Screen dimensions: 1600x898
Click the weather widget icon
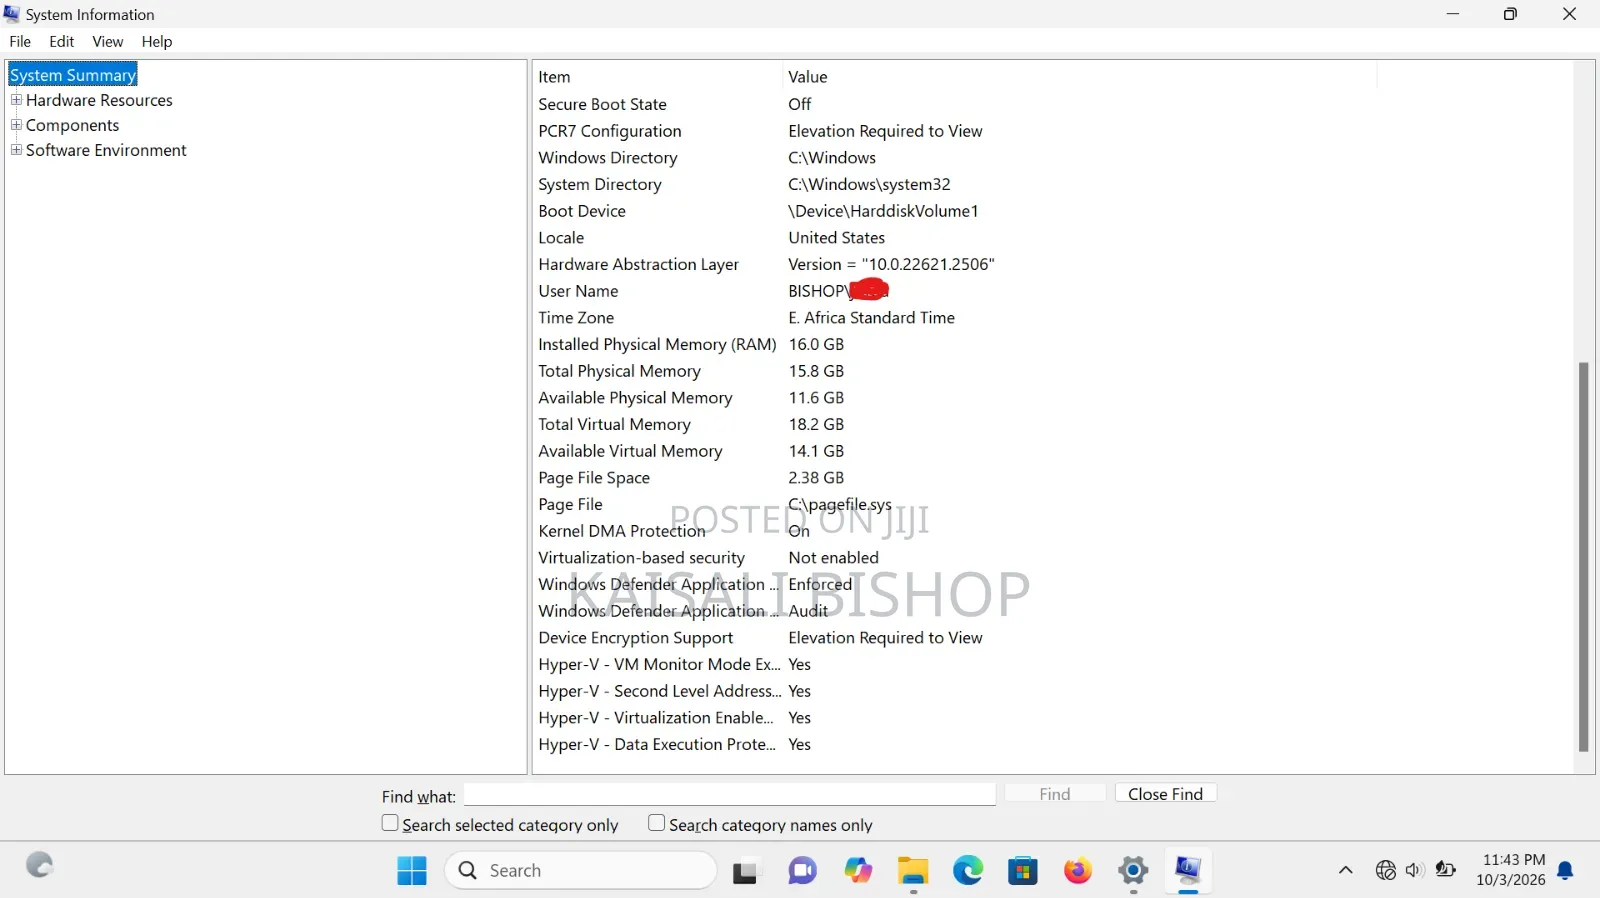tap(40, 865)
